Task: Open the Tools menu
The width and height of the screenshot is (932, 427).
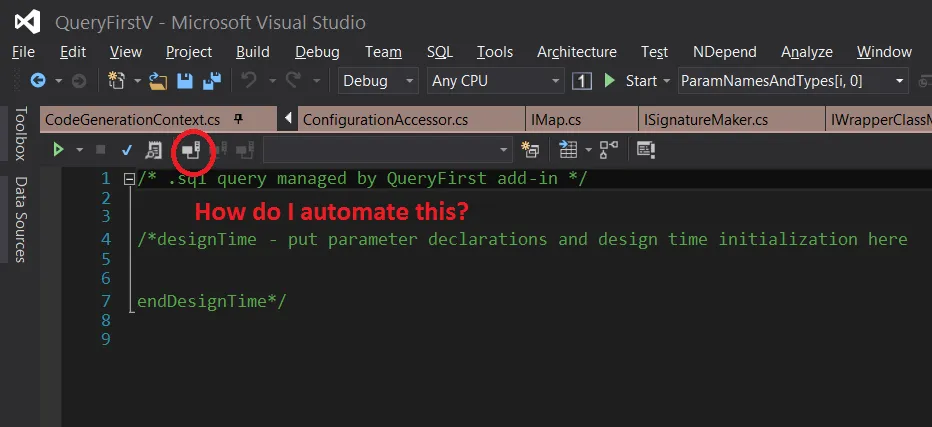Action: [495, 52]
